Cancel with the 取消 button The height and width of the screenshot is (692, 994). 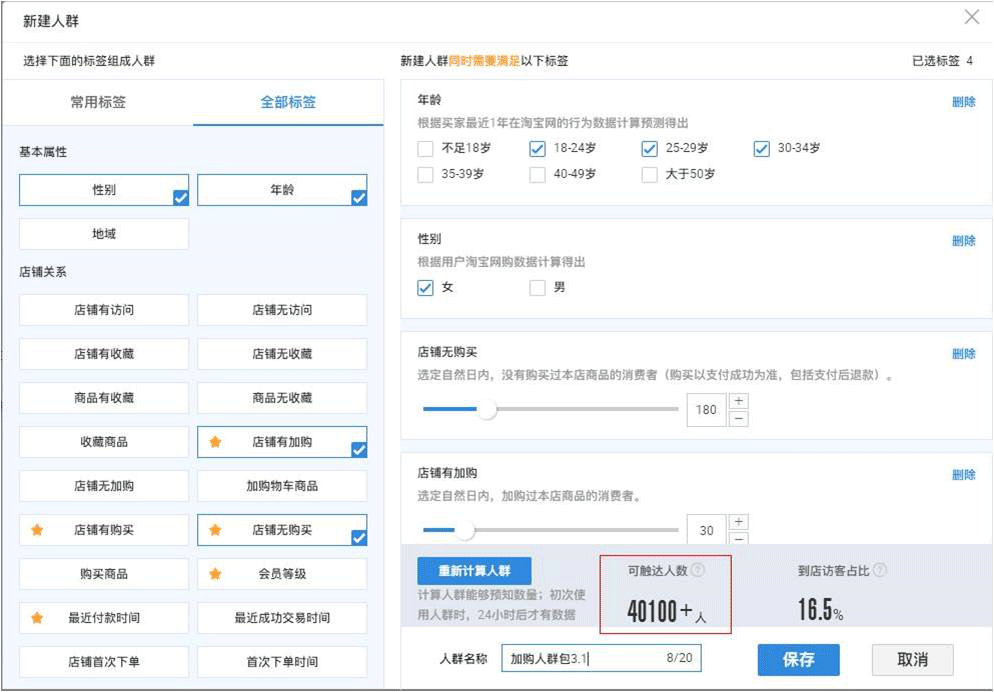[912, 659]
